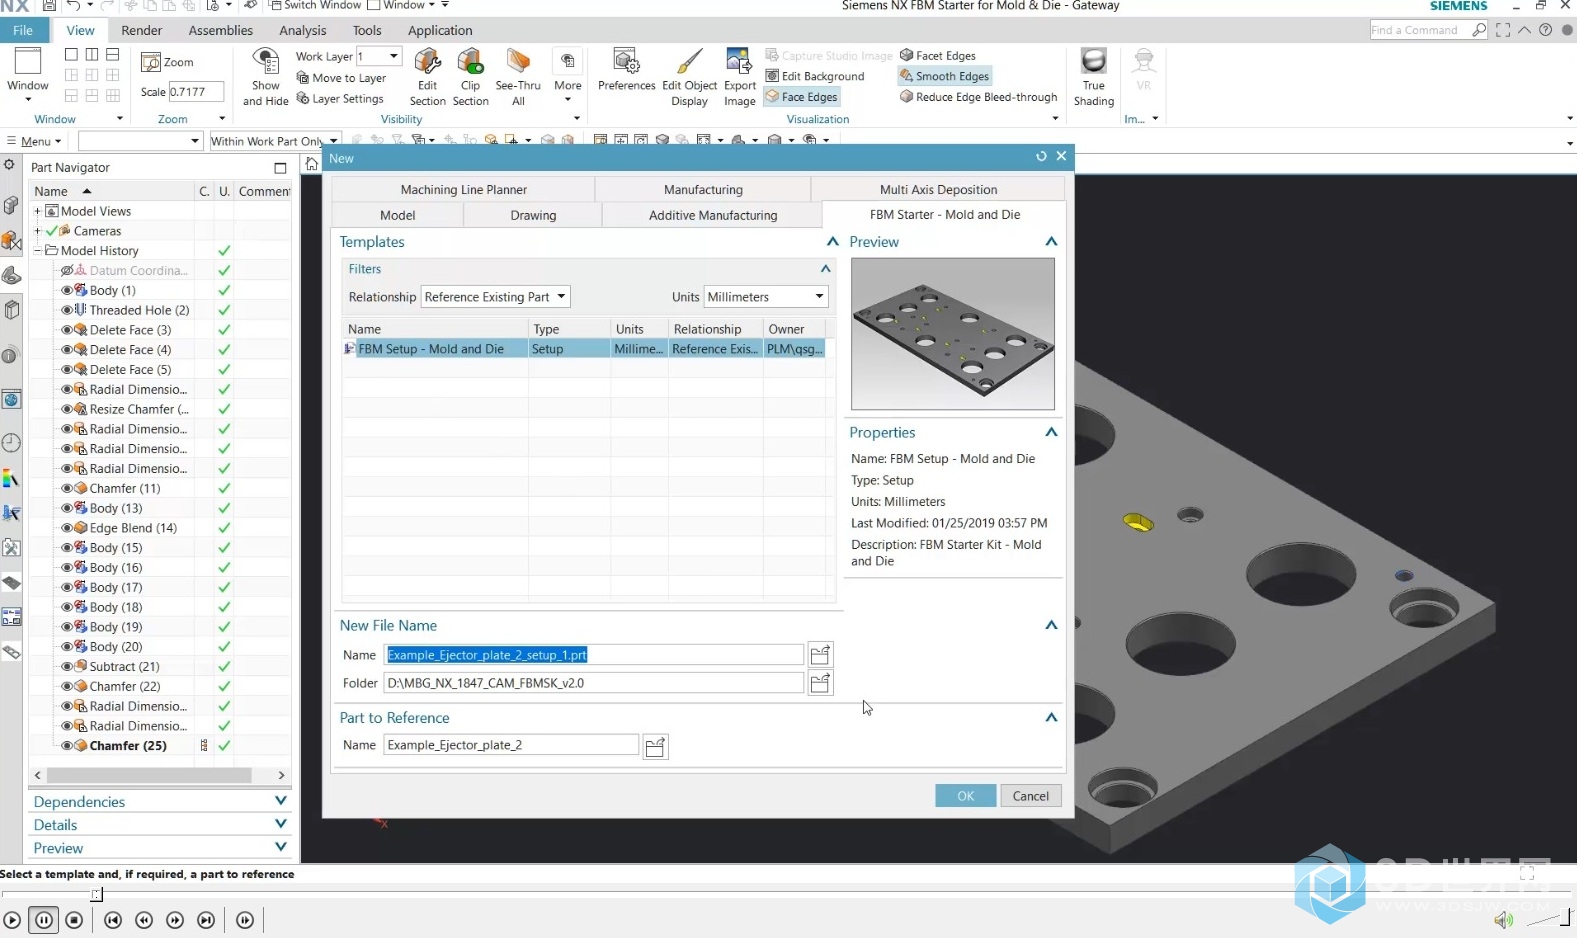Switch to Drawing tab
Image resolution: width=1577 pixels, height=938 pixels.
(x=533, y=215)
